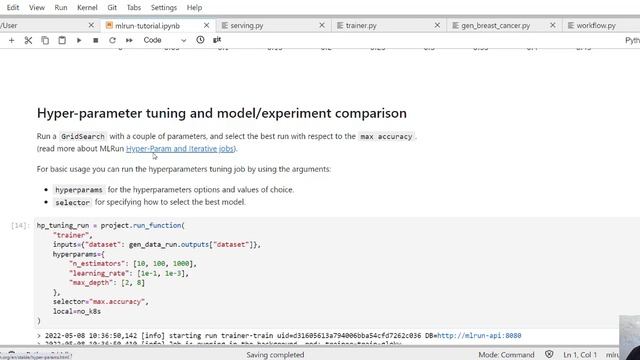Image resolution: width=640 pixels, height=360 pixels.
Task: Click the Hyper-parameter tuning heading
Action: pos(222,113)
